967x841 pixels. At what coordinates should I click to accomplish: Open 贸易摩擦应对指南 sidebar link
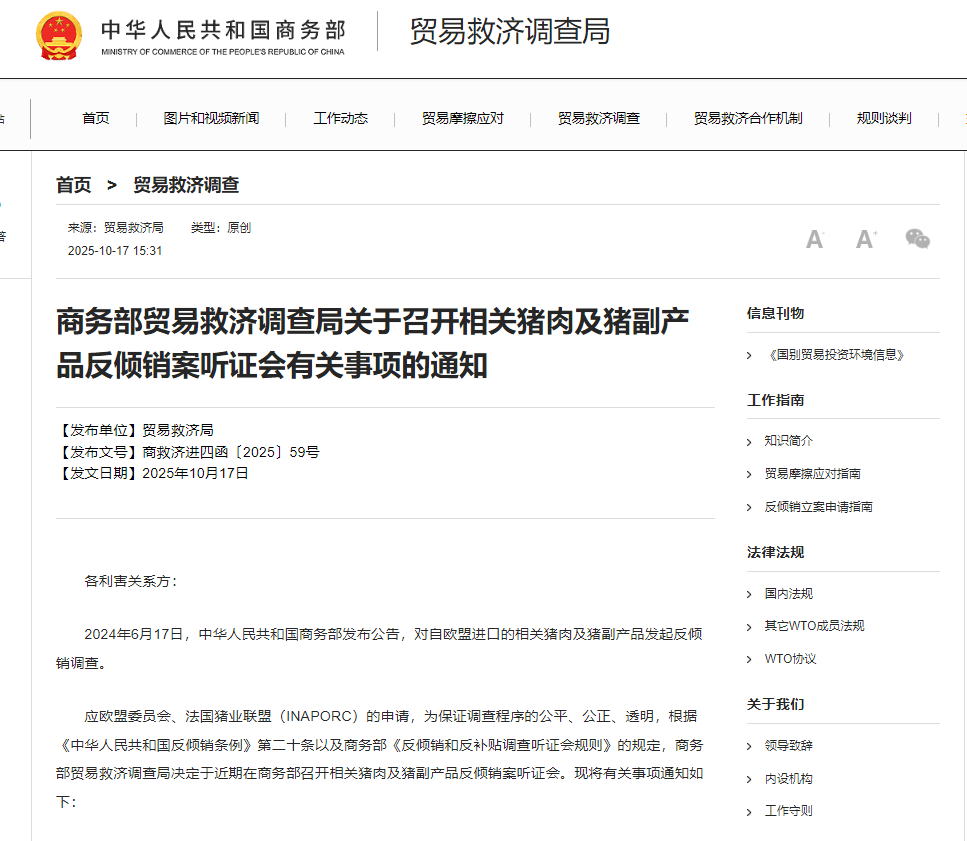812,474
